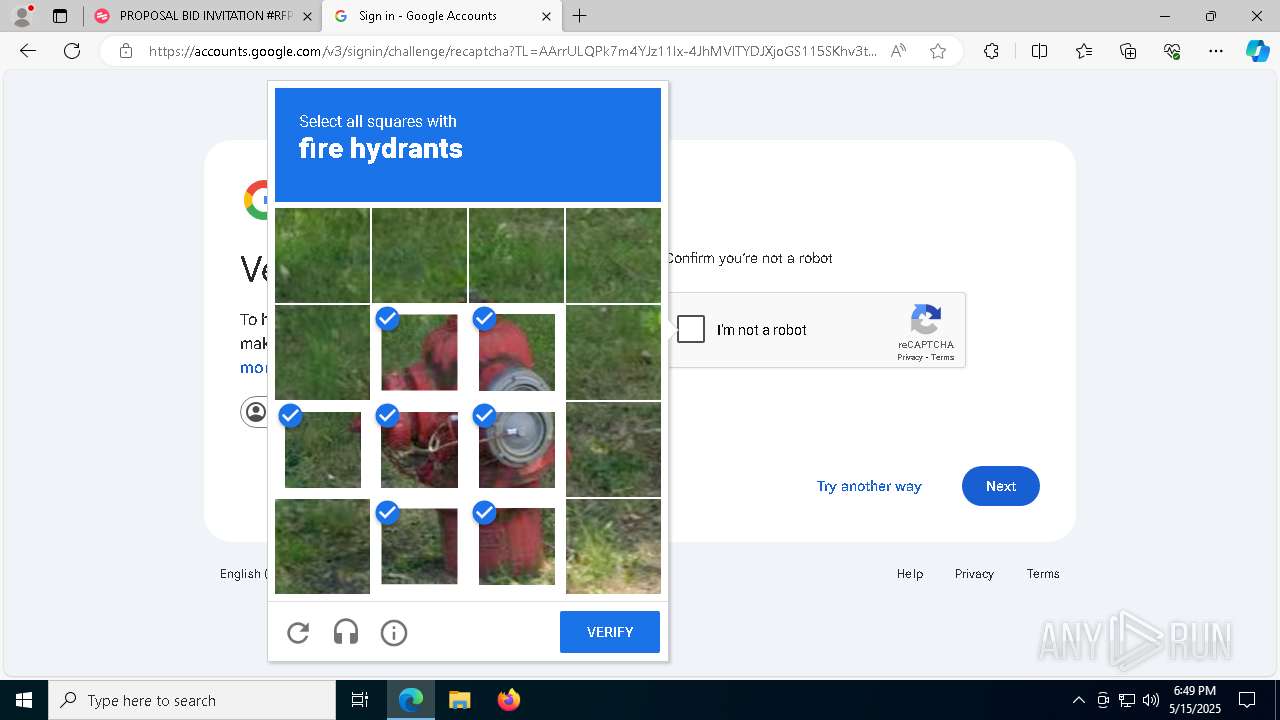Close the Sign in - Google Accounts tab
1280x720 pixels.
[x=546, y=16]
